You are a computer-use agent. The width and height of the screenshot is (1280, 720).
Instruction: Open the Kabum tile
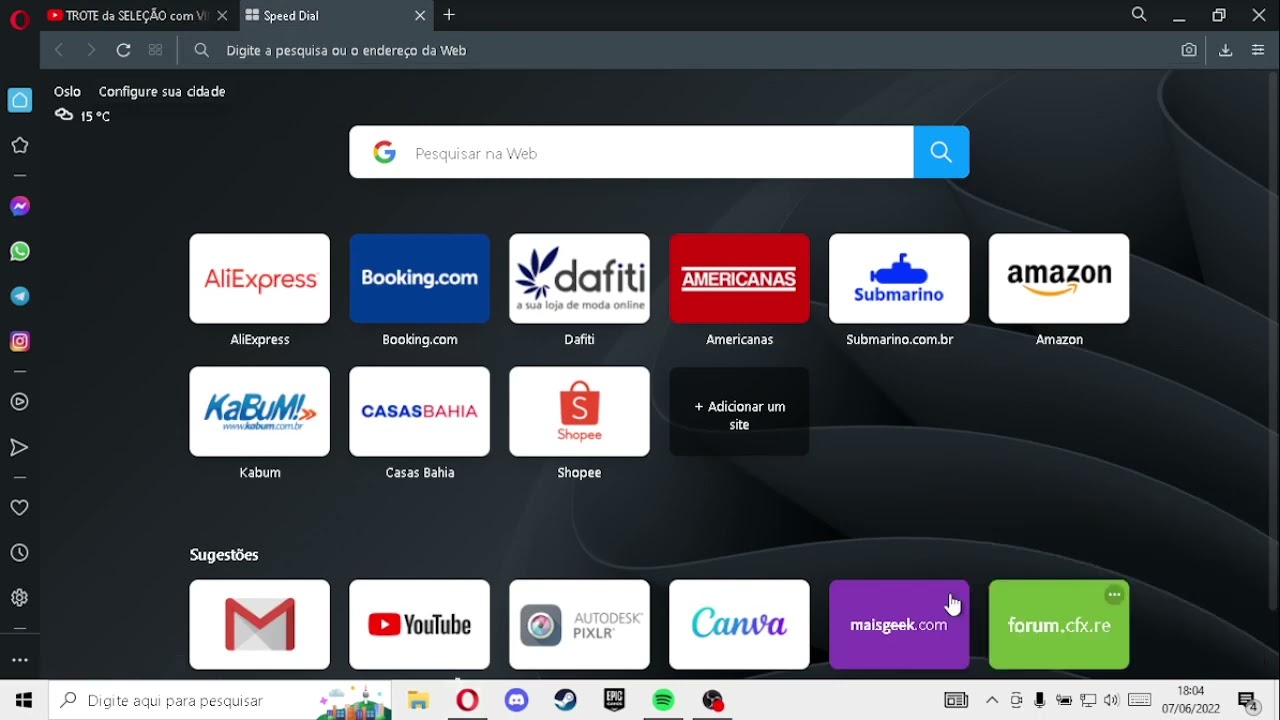(x=260, y=411)
